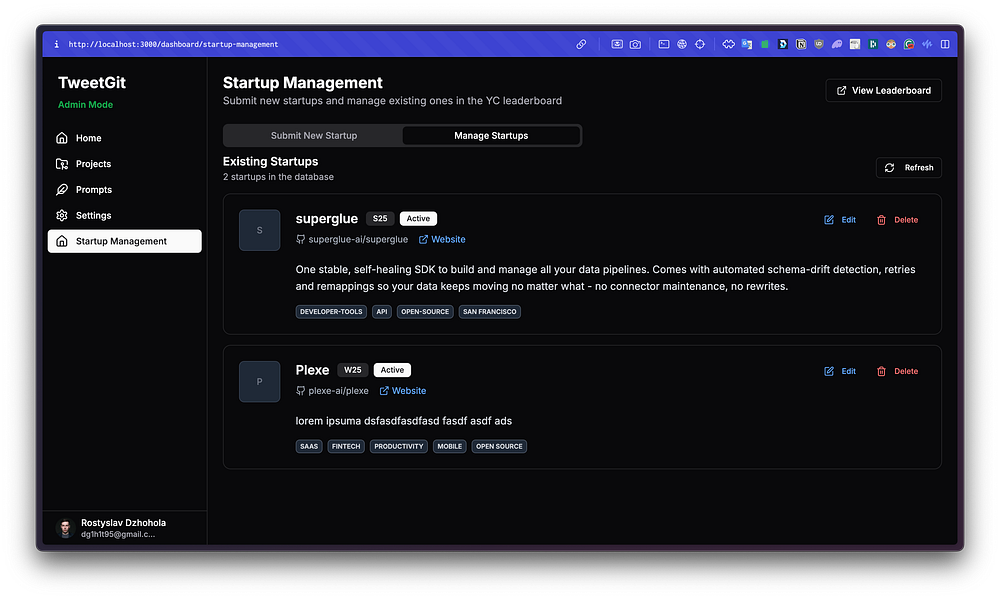Click the audio waveform extension icon
The height and width of the screenshot is (599, 1000).
click(927, 44)
